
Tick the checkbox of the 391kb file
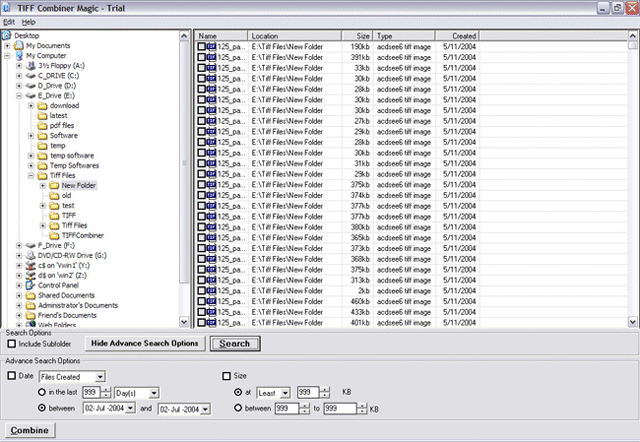[201, 57]
